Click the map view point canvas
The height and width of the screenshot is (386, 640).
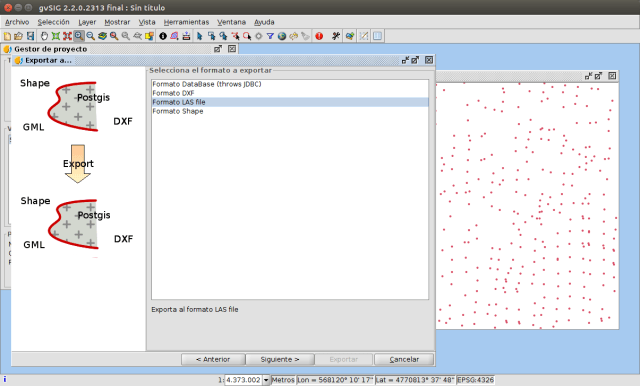[527, 205]
